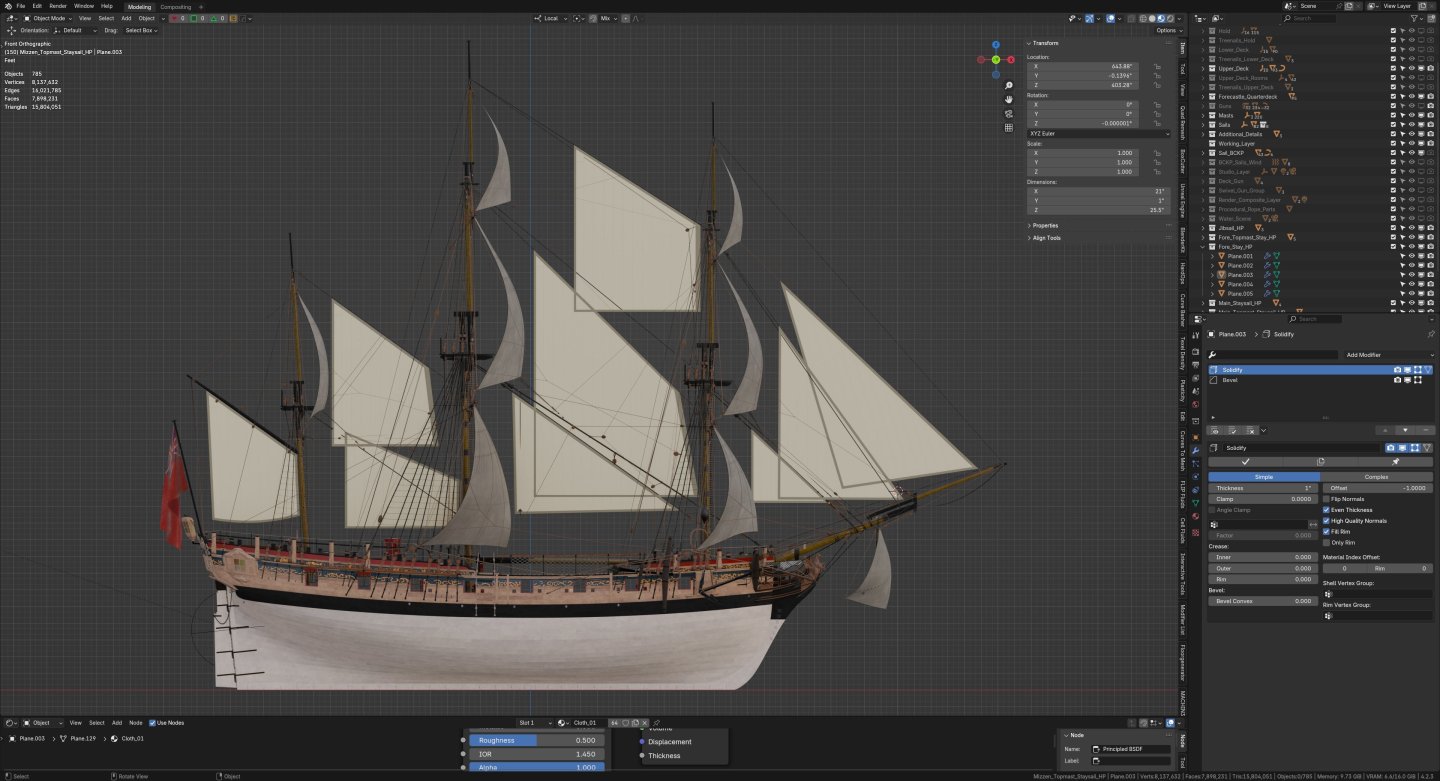Open the File menu
1440x781 pixels.
click(20, 6)
